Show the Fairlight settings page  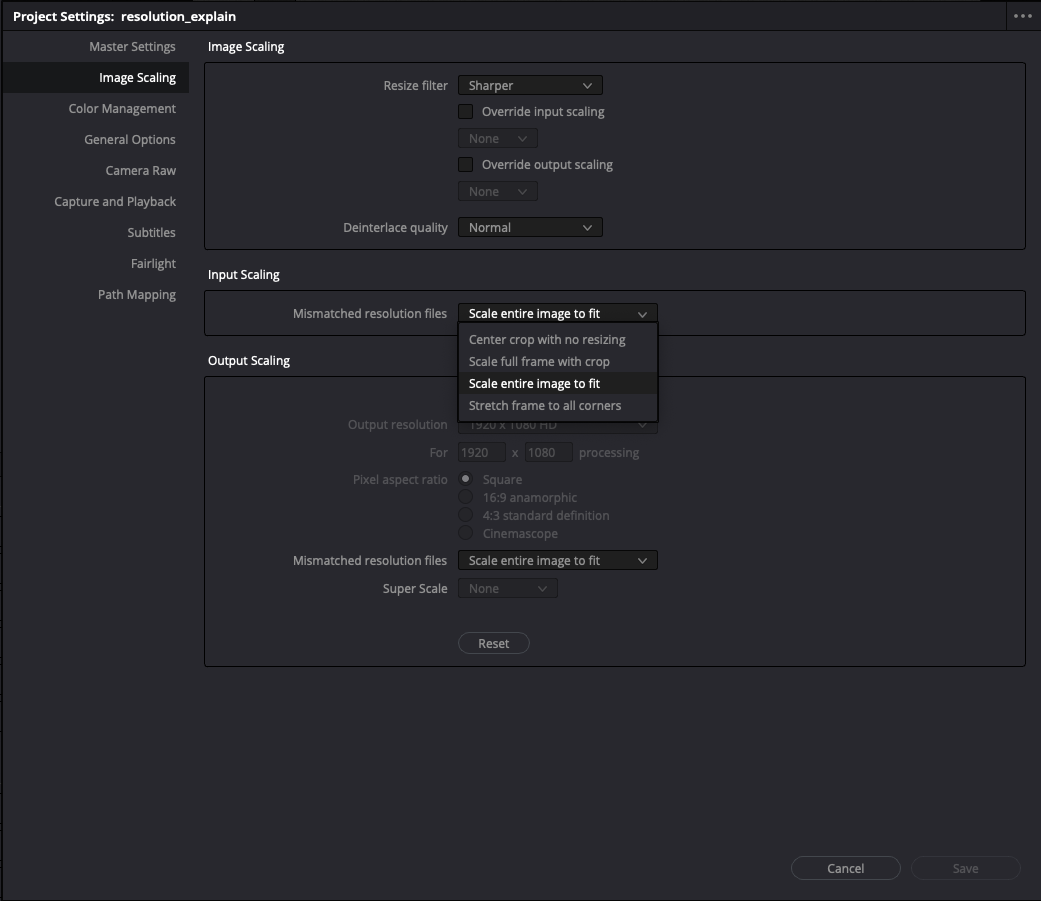click(x=153, y=264)
